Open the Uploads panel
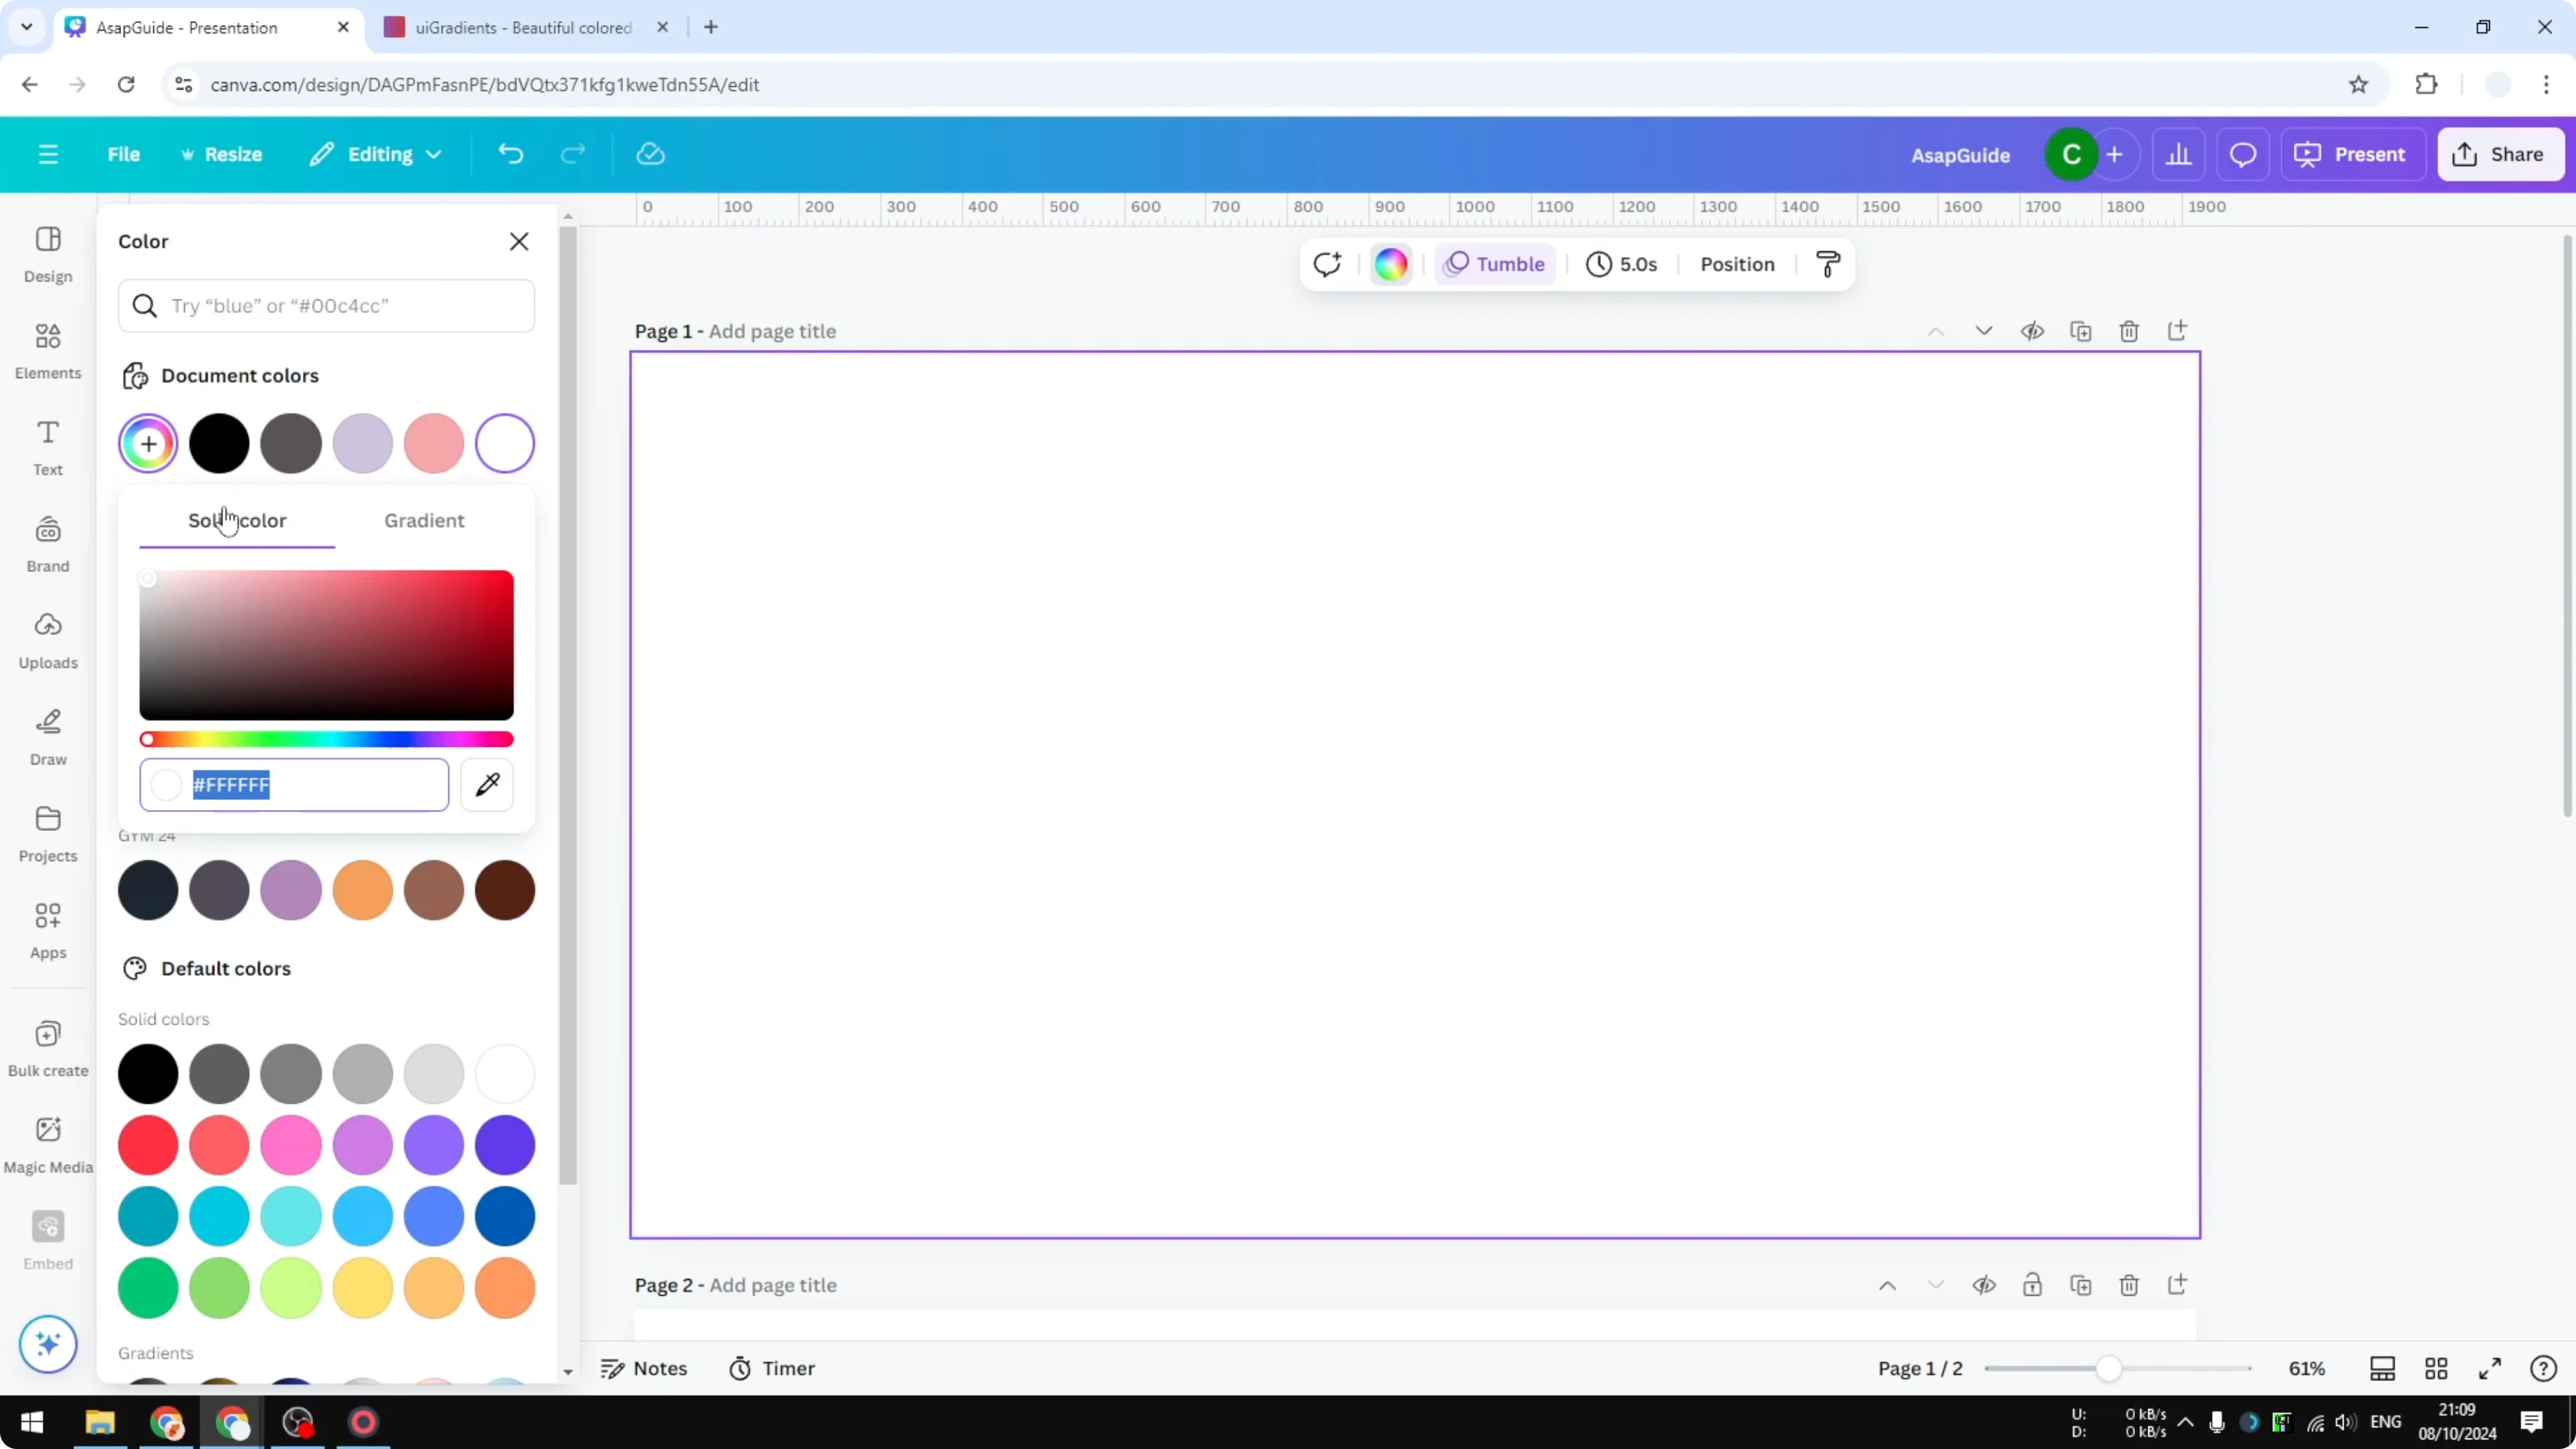The width and height of the screenshot is (2576, 1449). (x=47, y=638)
